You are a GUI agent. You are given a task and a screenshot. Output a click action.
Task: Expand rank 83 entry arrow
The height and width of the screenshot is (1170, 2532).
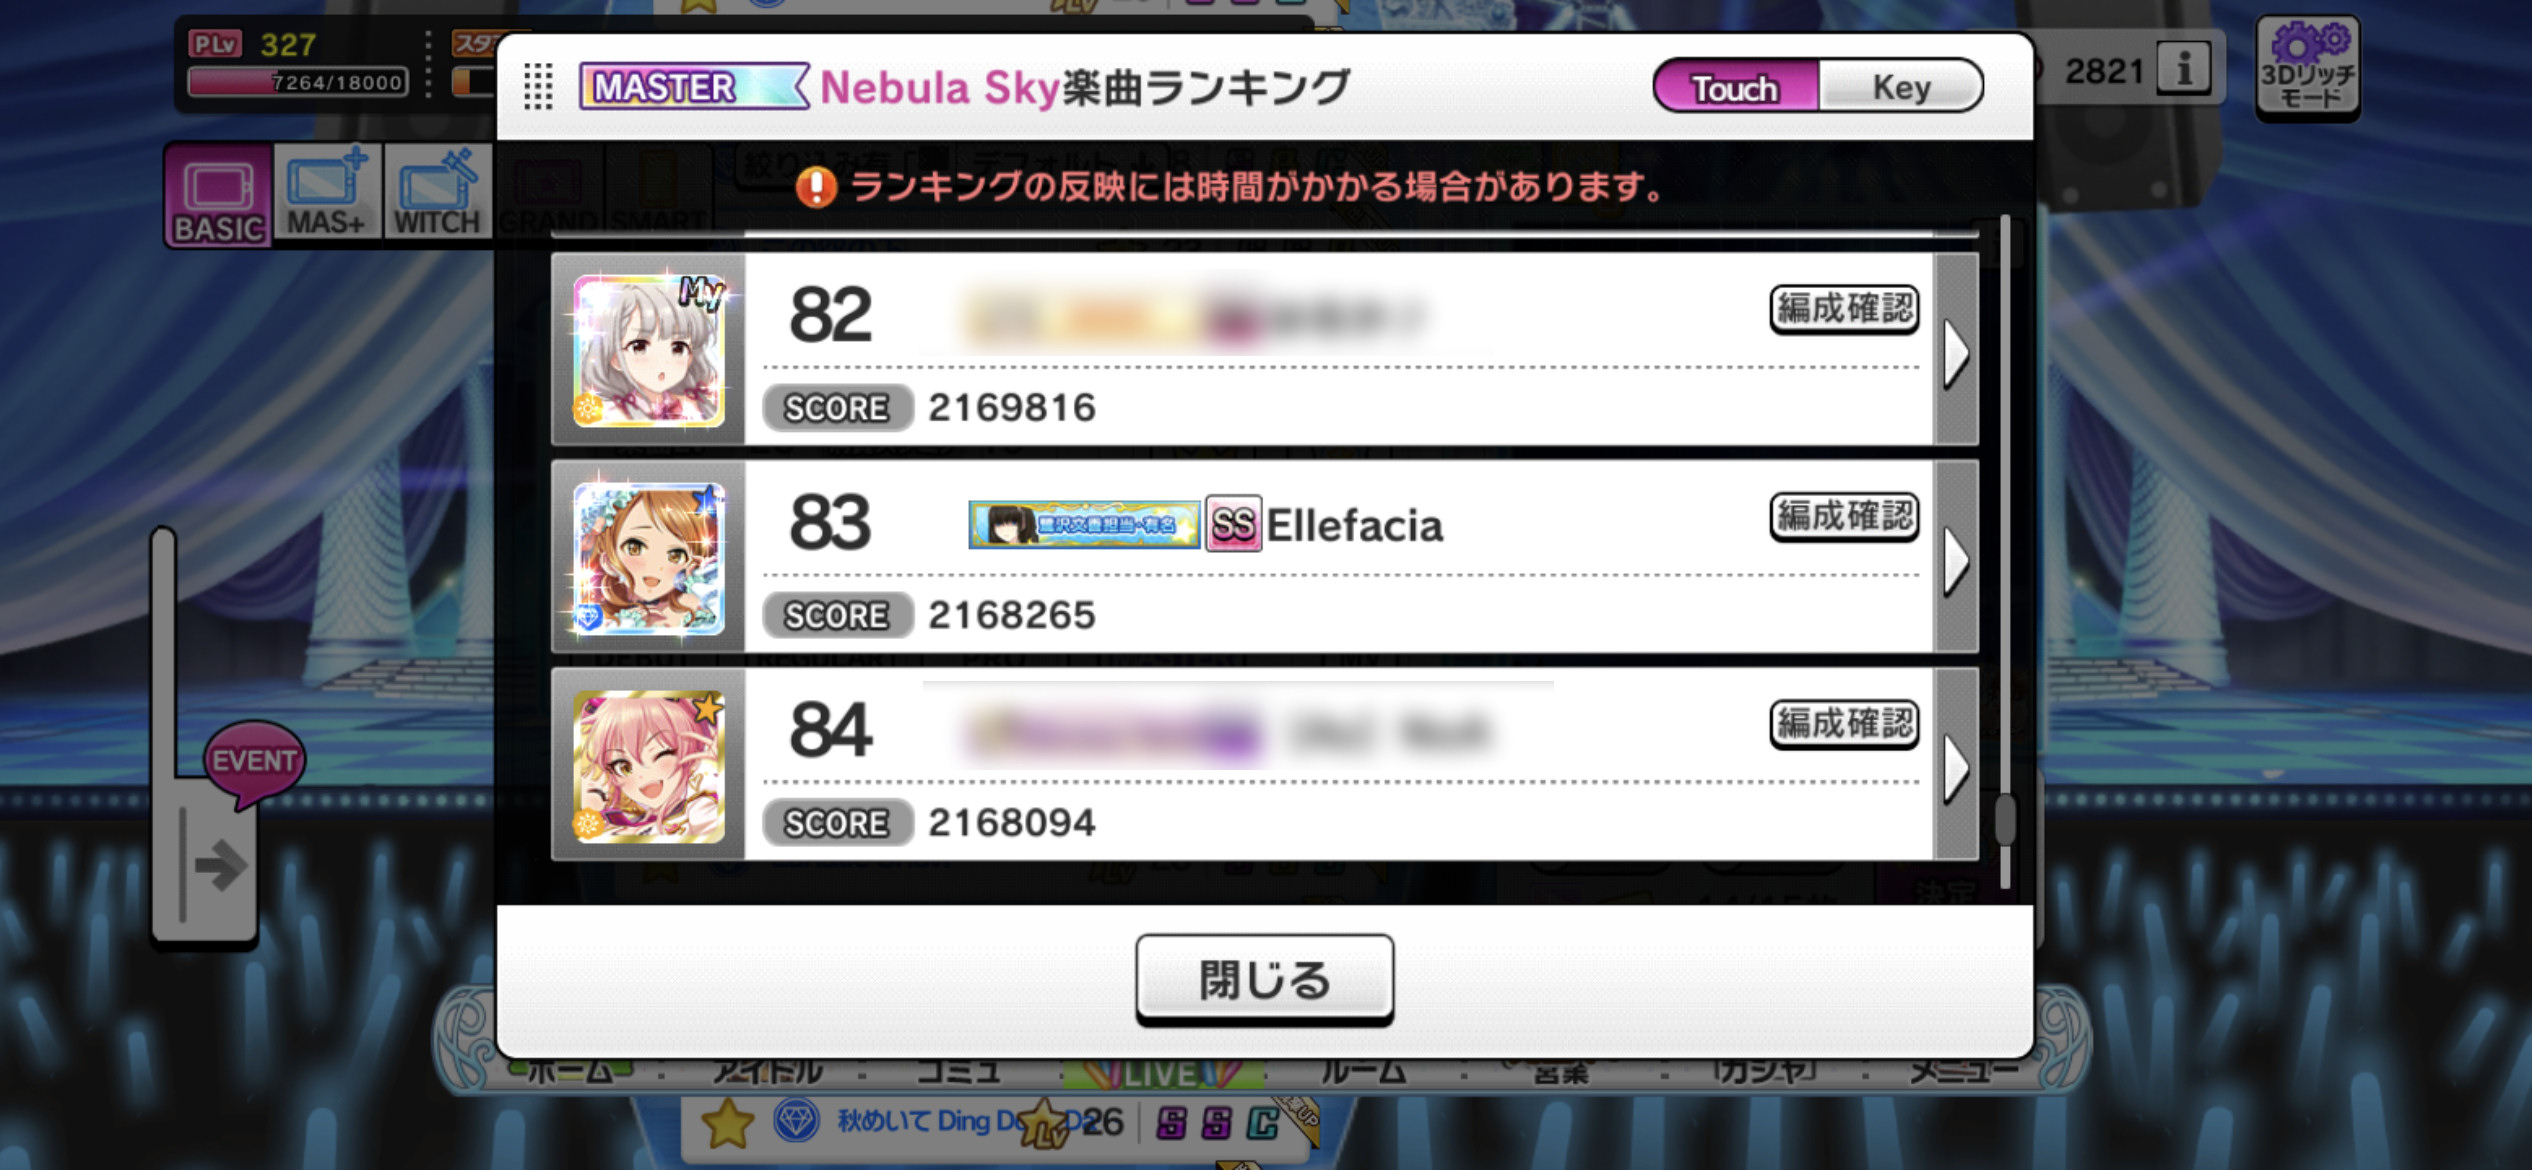coord(1956,558)
